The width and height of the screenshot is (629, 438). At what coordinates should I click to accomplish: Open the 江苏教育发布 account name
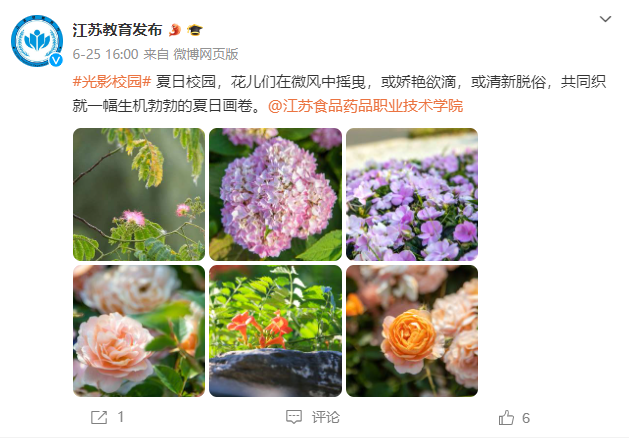coord(117,30)
